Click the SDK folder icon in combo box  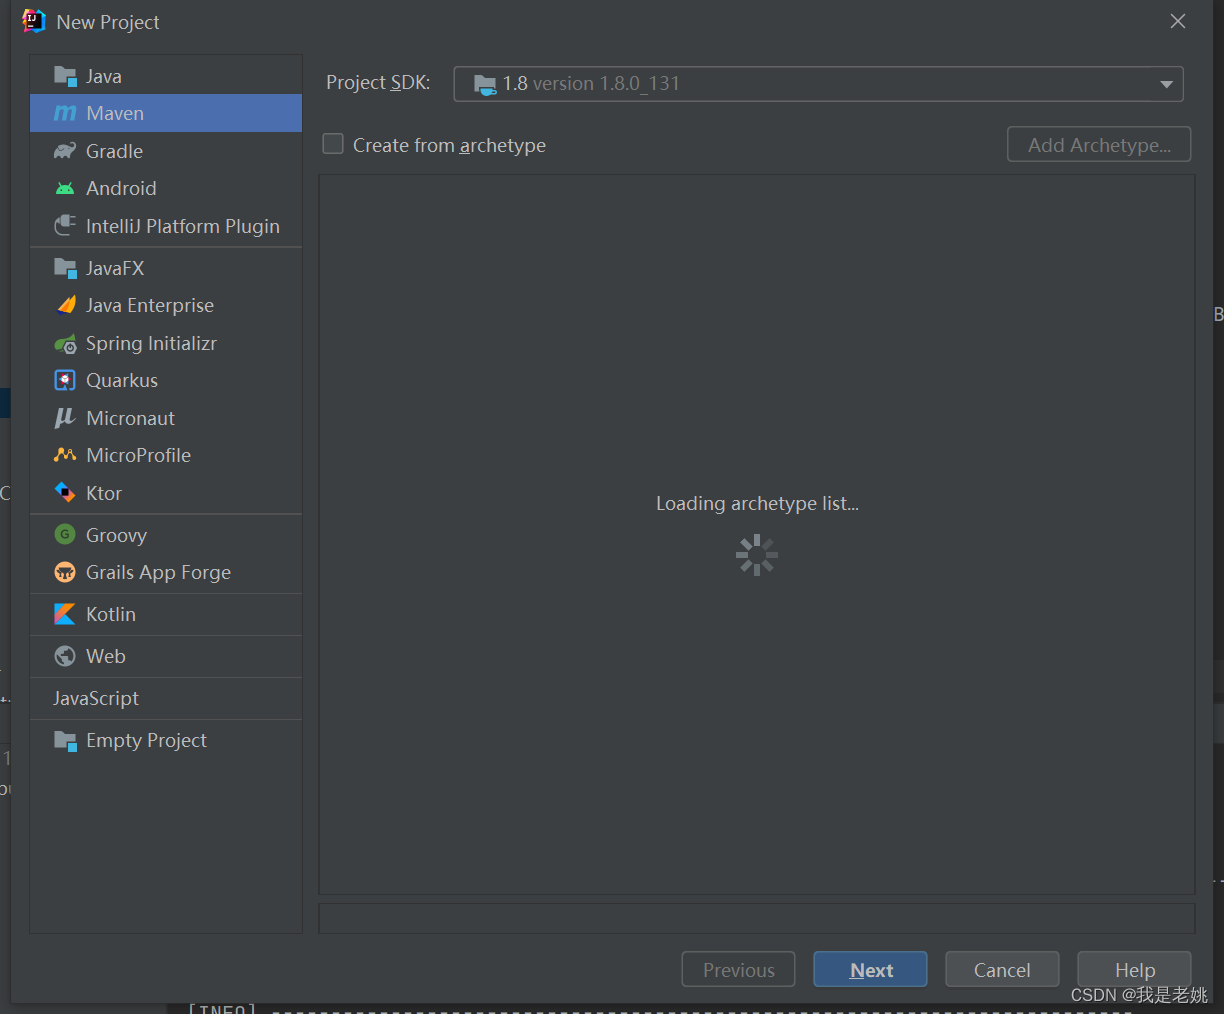coord(485,84)
